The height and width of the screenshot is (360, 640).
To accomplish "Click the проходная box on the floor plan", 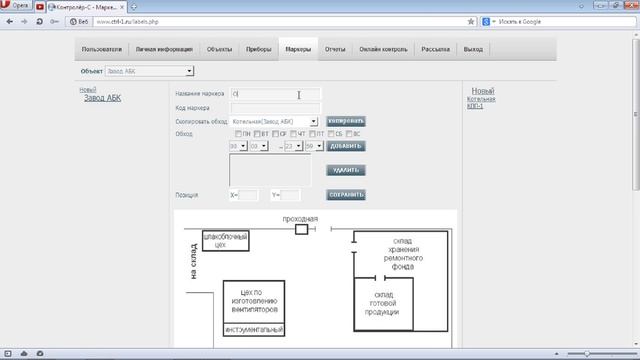I will tap(301, 229).
